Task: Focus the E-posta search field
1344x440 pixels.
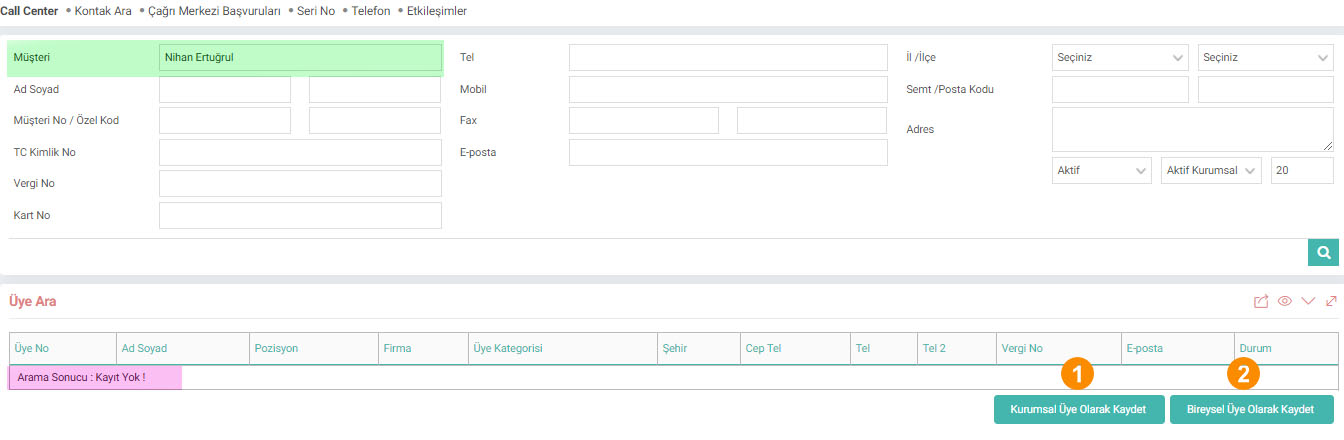Action: tap(728, 152)
